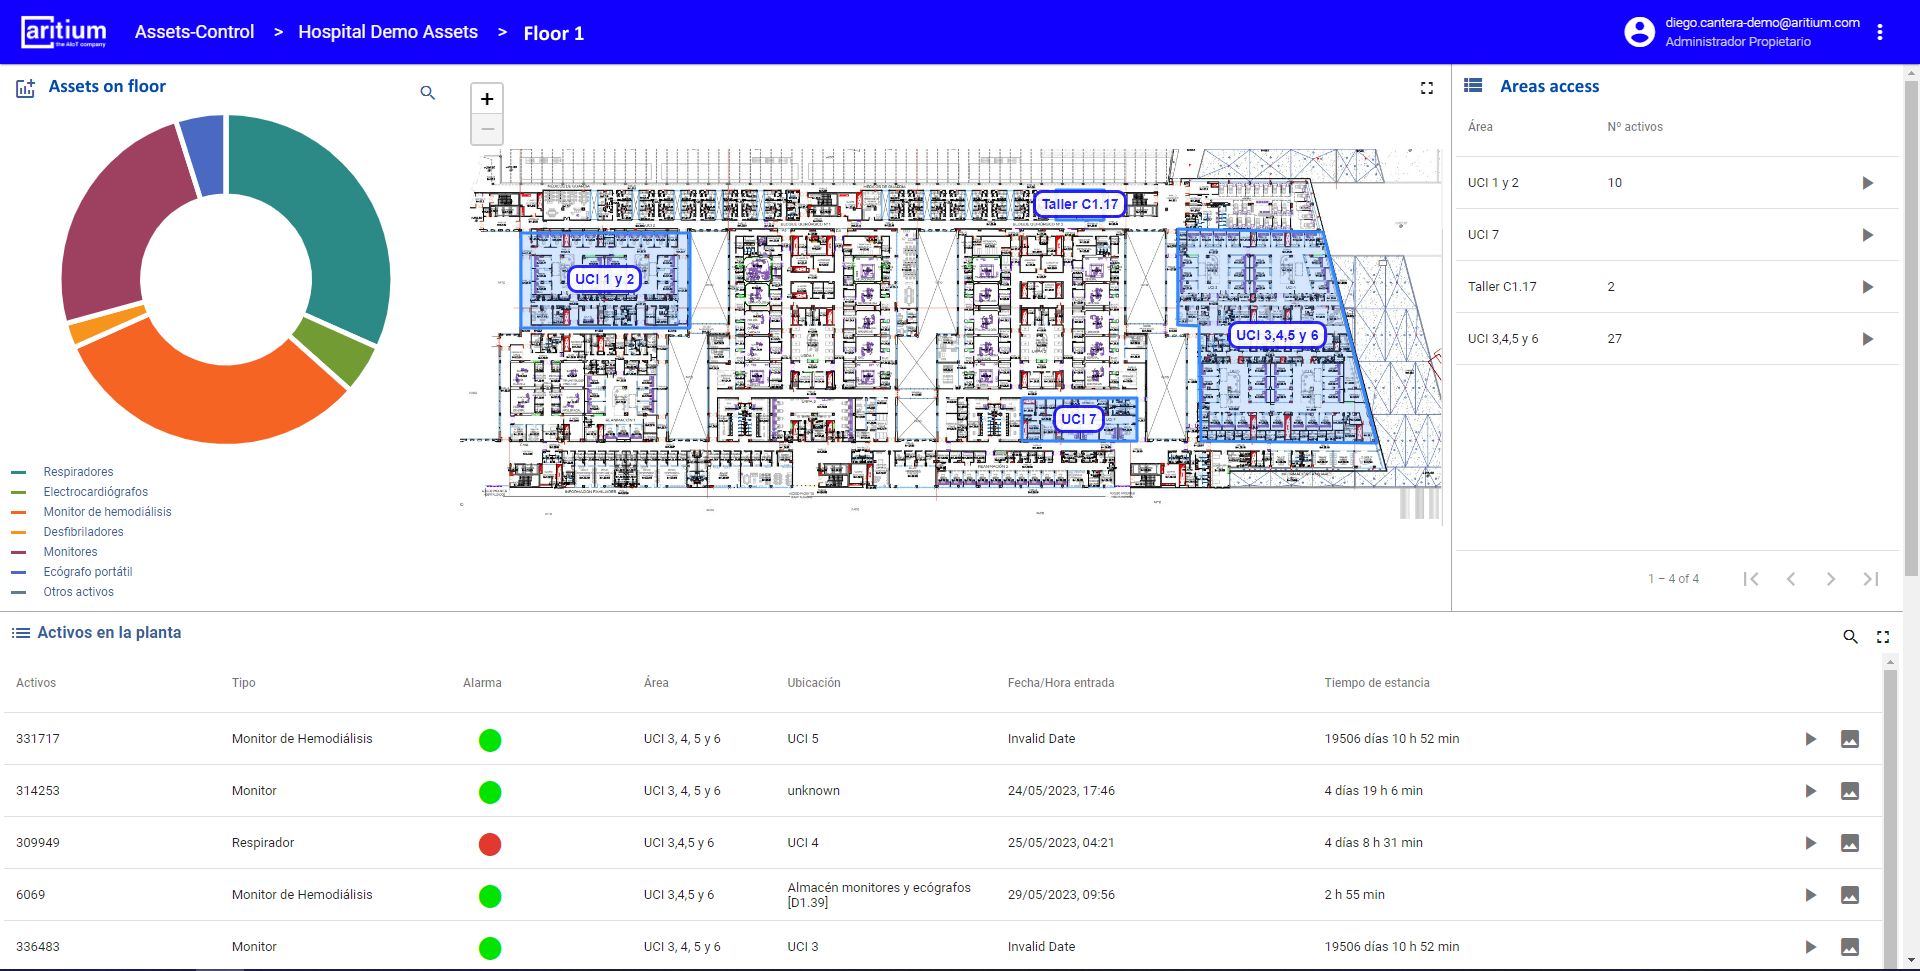
Task: Click the Taller C1.17 map label
Action: (1079, 204)
